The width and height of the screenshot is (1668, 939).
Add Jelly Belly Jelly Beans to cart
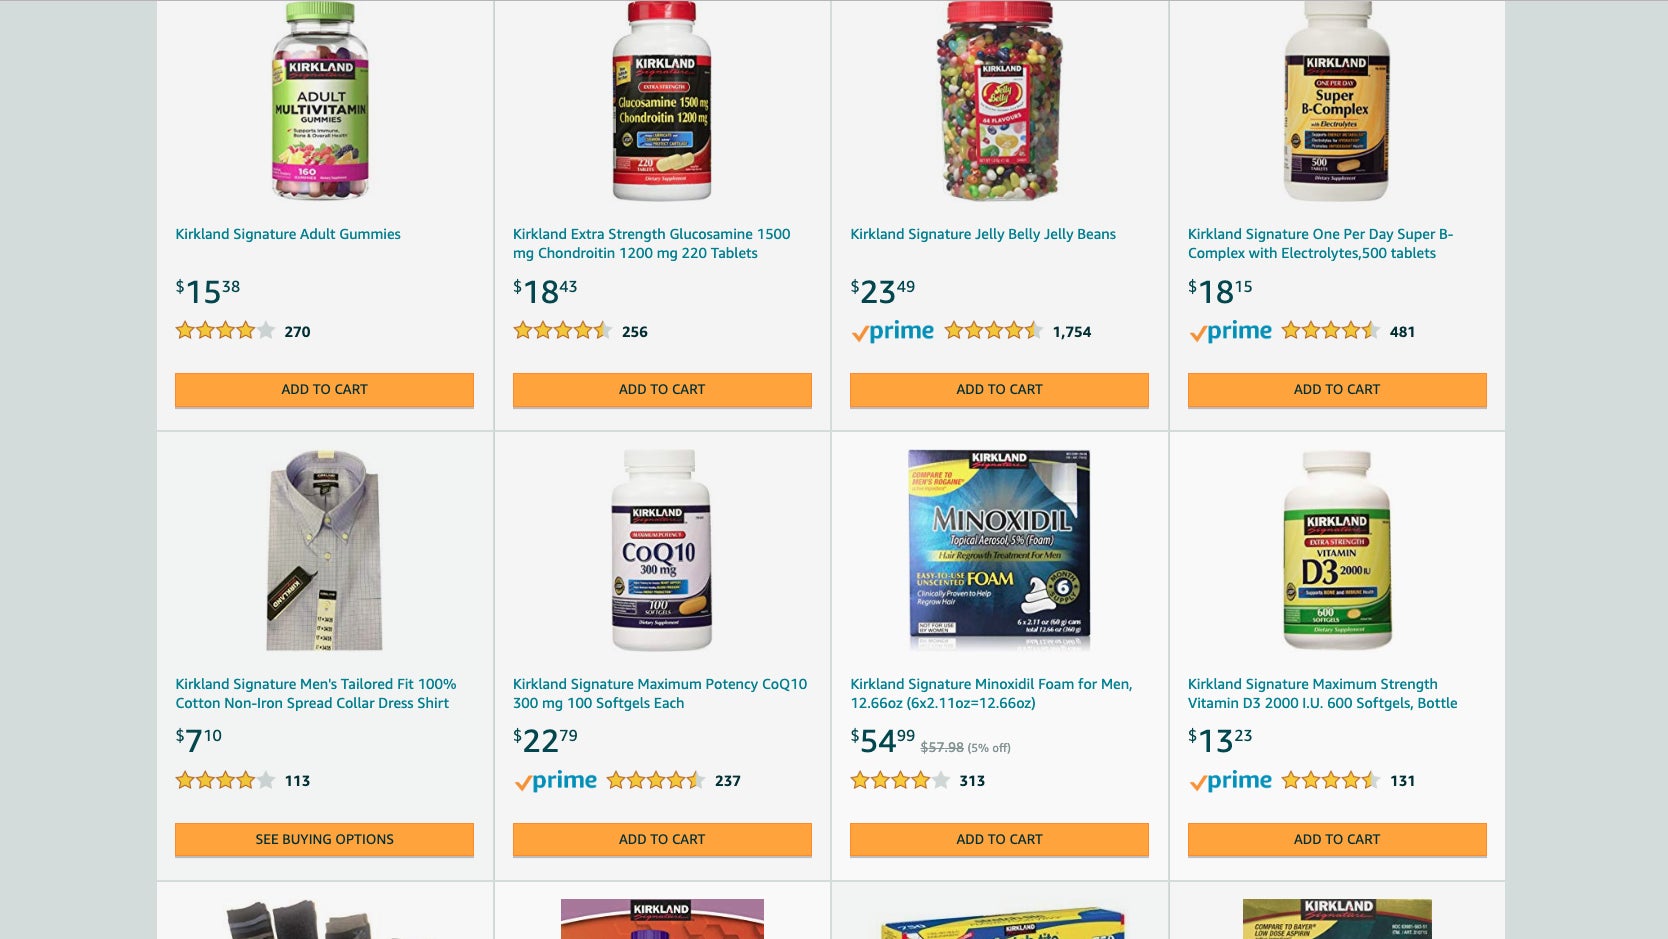tap(999, 390)
